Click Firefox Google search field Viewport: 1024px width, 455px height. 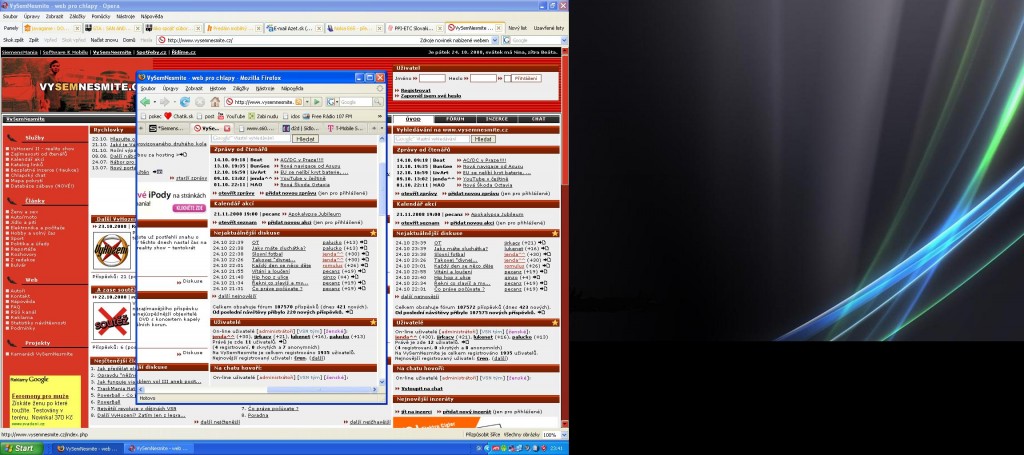356,102
